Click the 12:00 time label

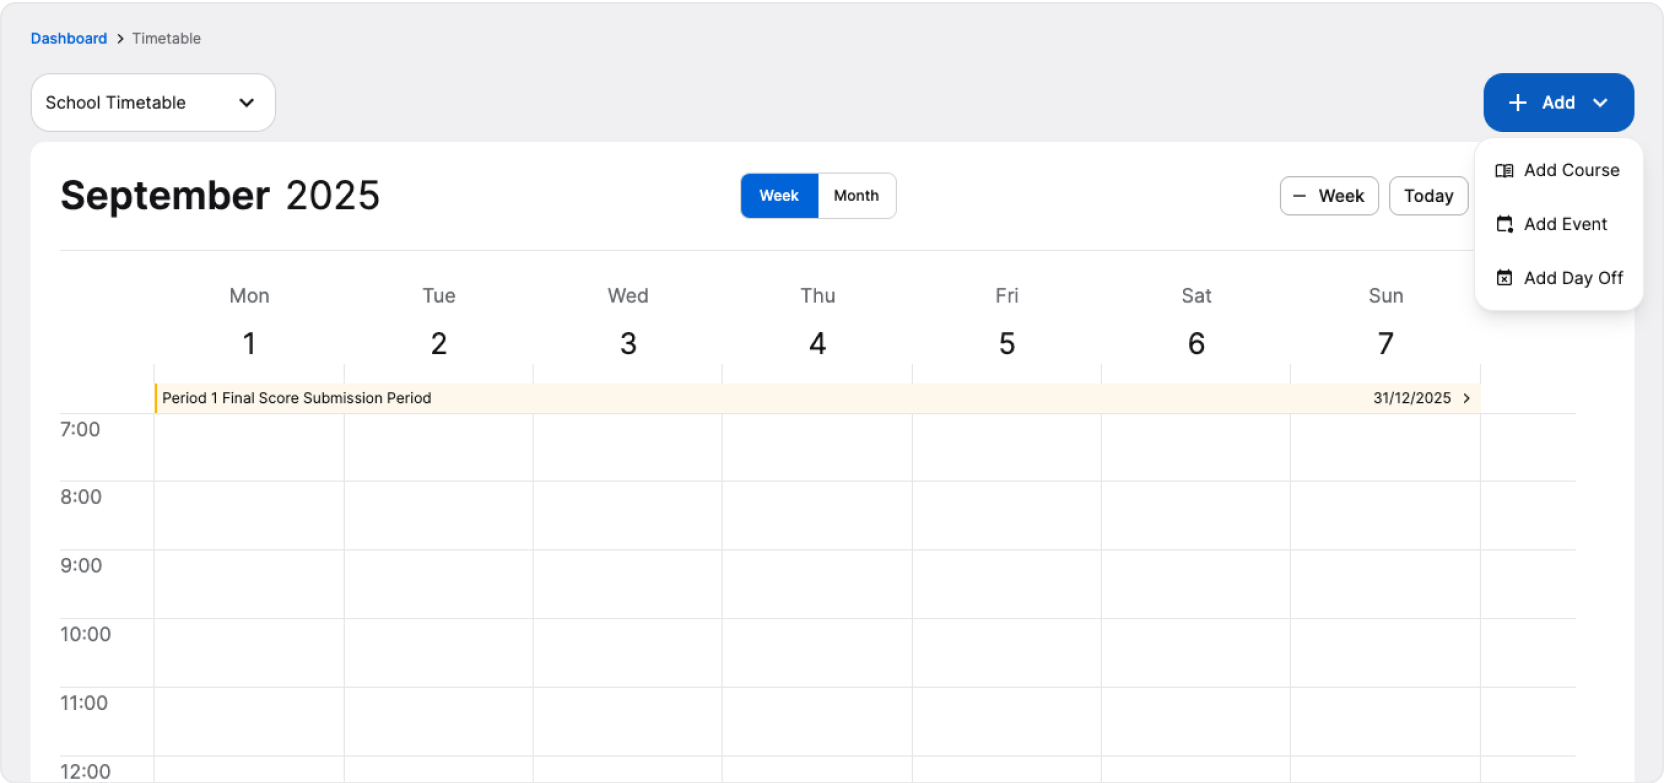tap(85, 771)
